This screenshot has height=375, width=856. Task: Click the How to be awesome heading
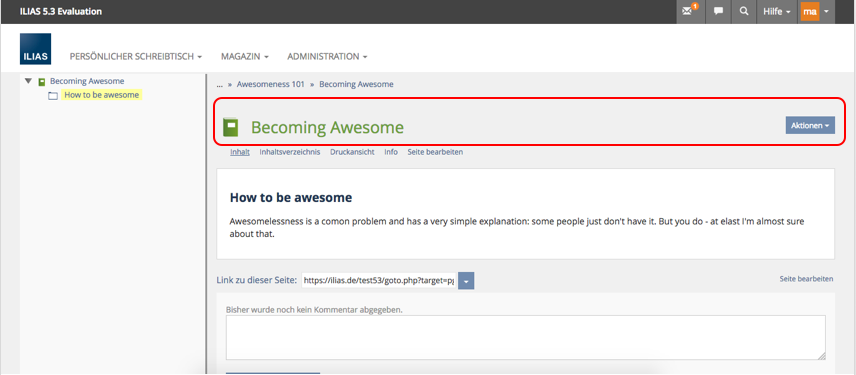click(290, 198)
